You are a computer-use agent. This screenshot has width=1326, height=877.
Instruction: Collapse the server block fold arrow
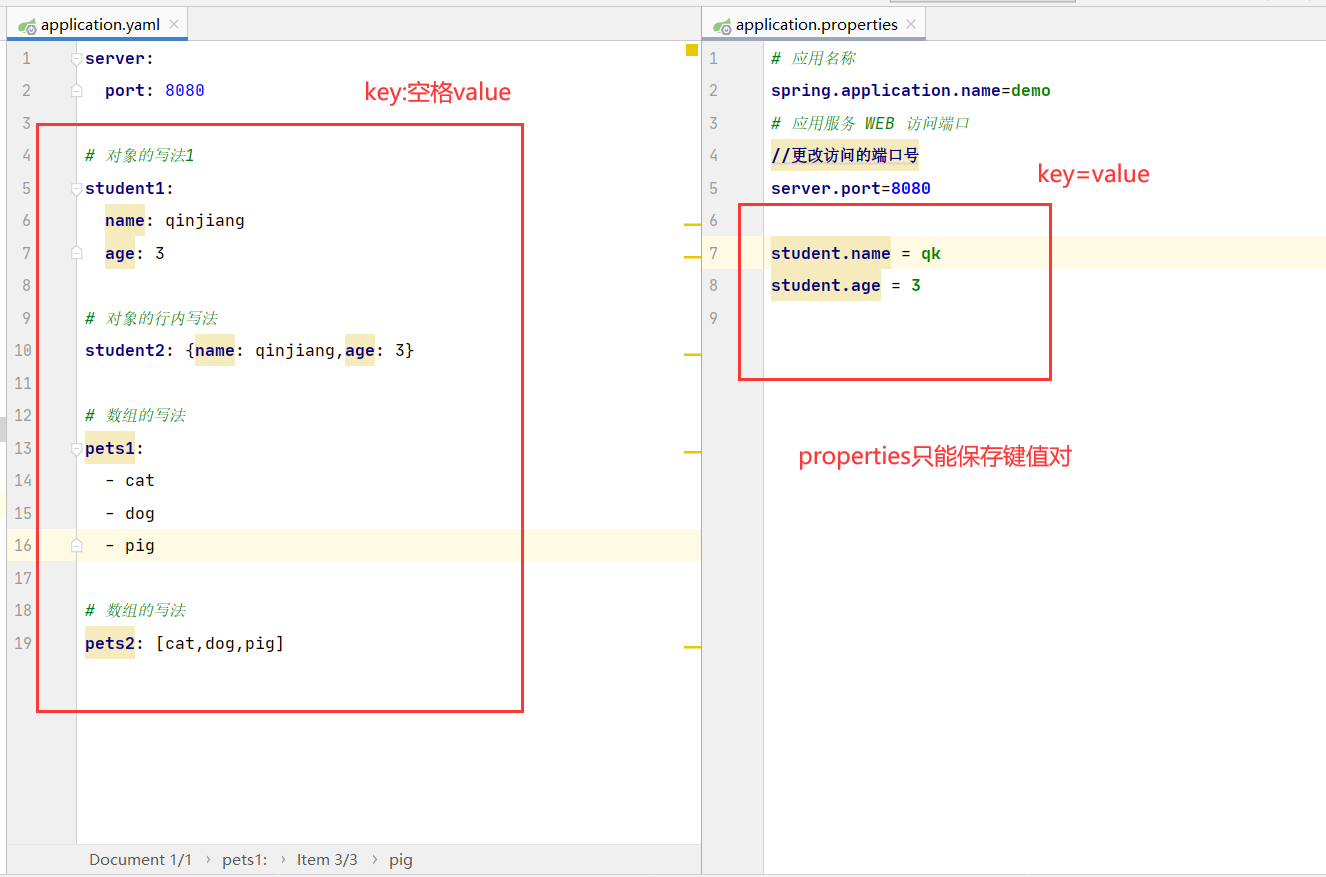[76, 58]
